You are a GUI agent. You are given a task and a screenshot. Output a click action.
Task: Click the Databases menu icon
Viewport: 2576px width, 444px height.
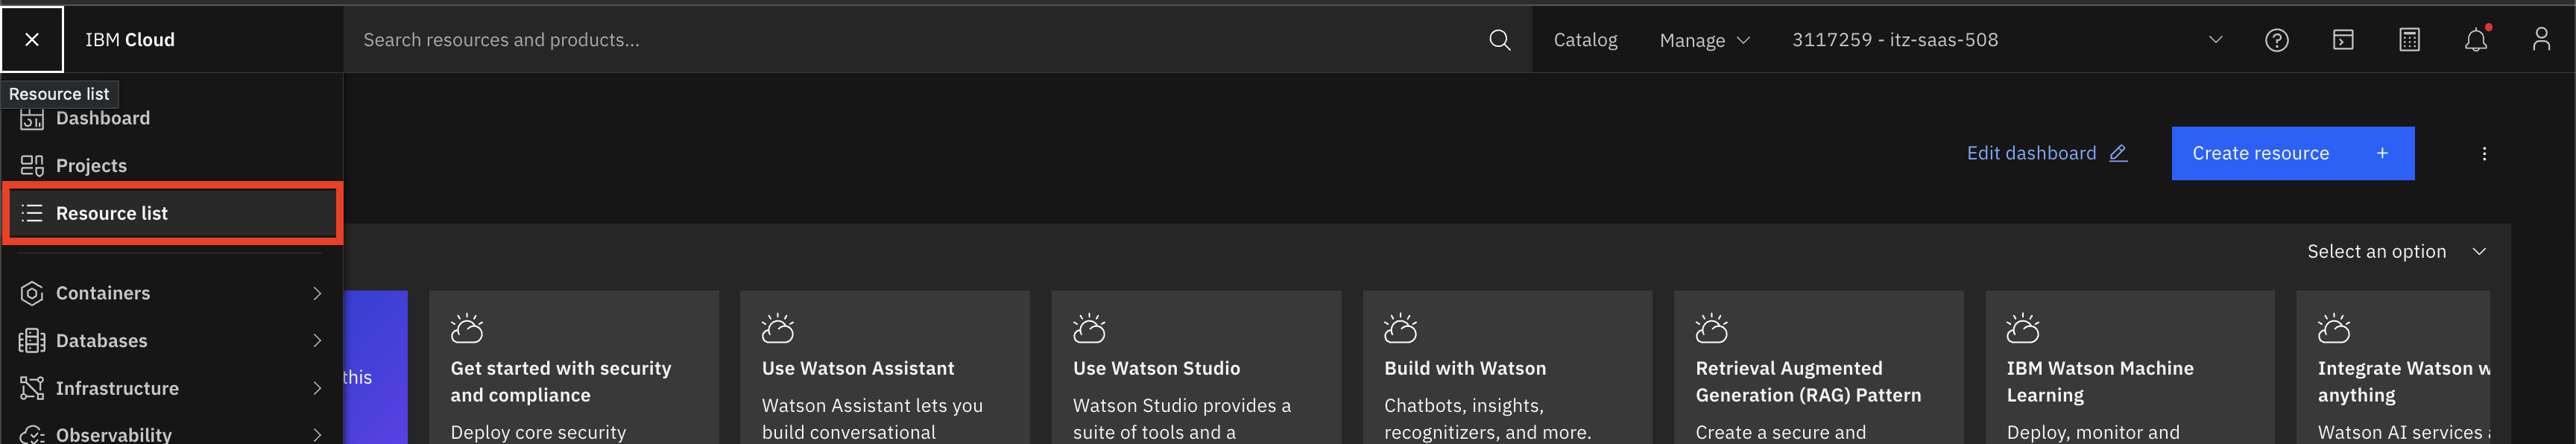point(32,341)
